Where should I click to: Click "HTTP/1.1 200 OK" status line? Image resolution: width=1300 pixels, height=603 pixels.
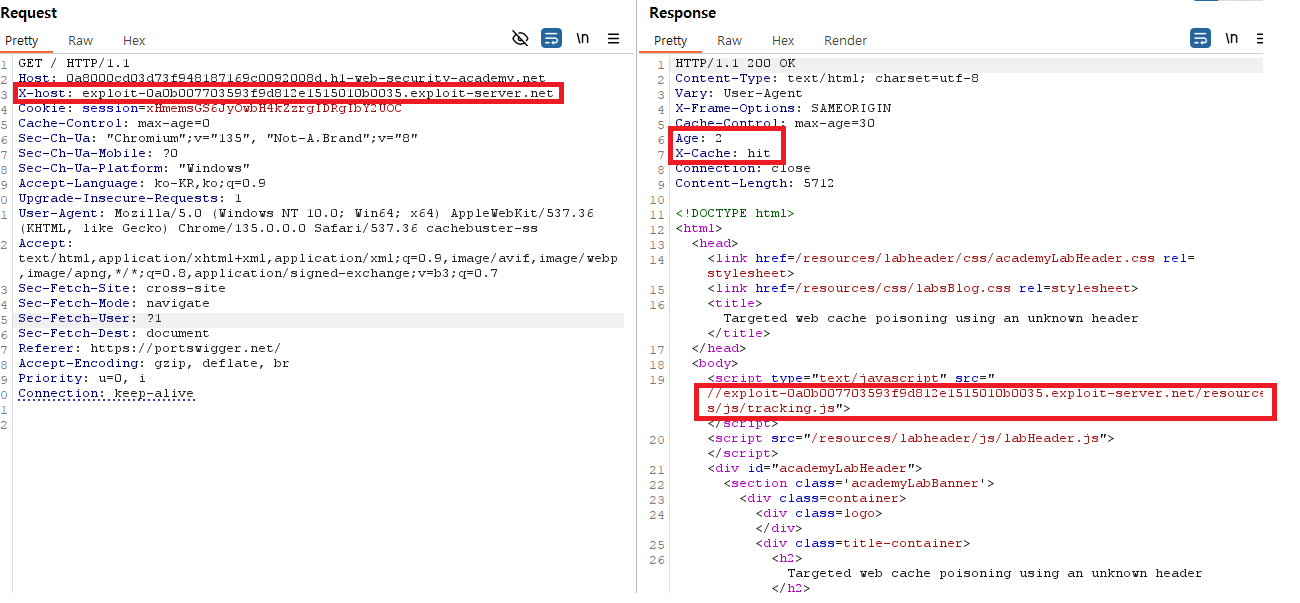pyautogui.click(x=735, y=63)
